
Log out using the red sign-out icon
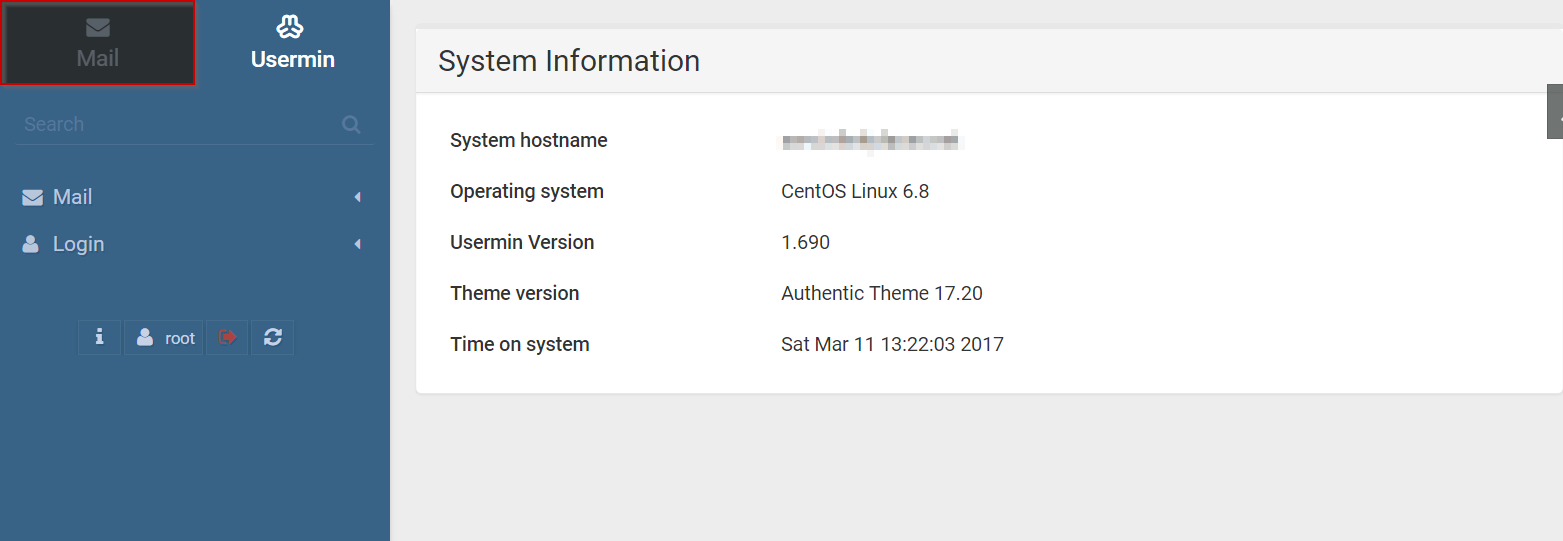click(227, 338)
